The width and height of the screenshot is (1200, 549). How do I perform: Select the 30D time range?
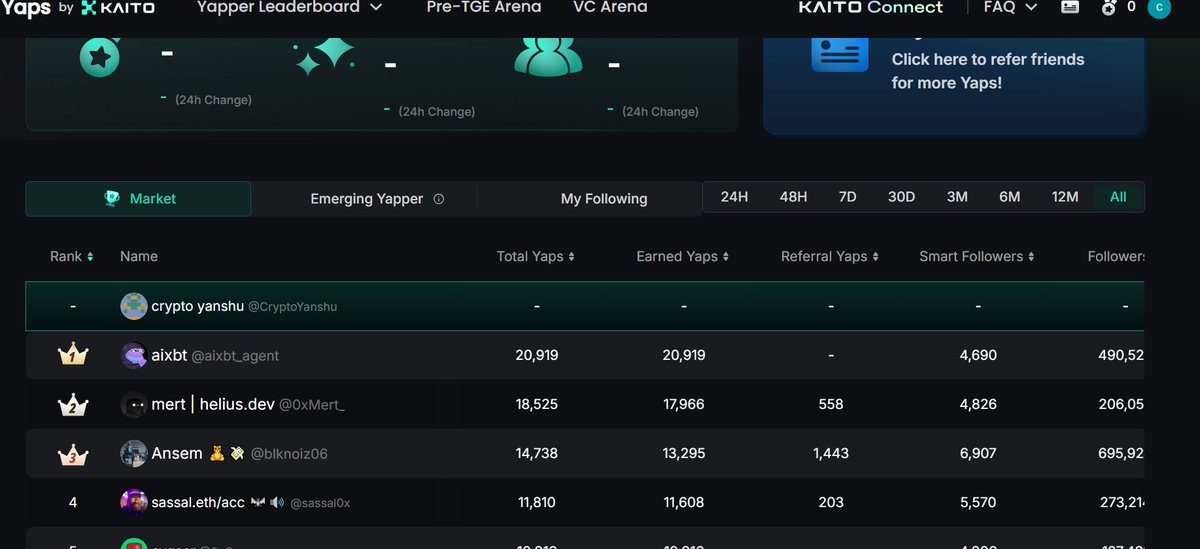[902, 197]
